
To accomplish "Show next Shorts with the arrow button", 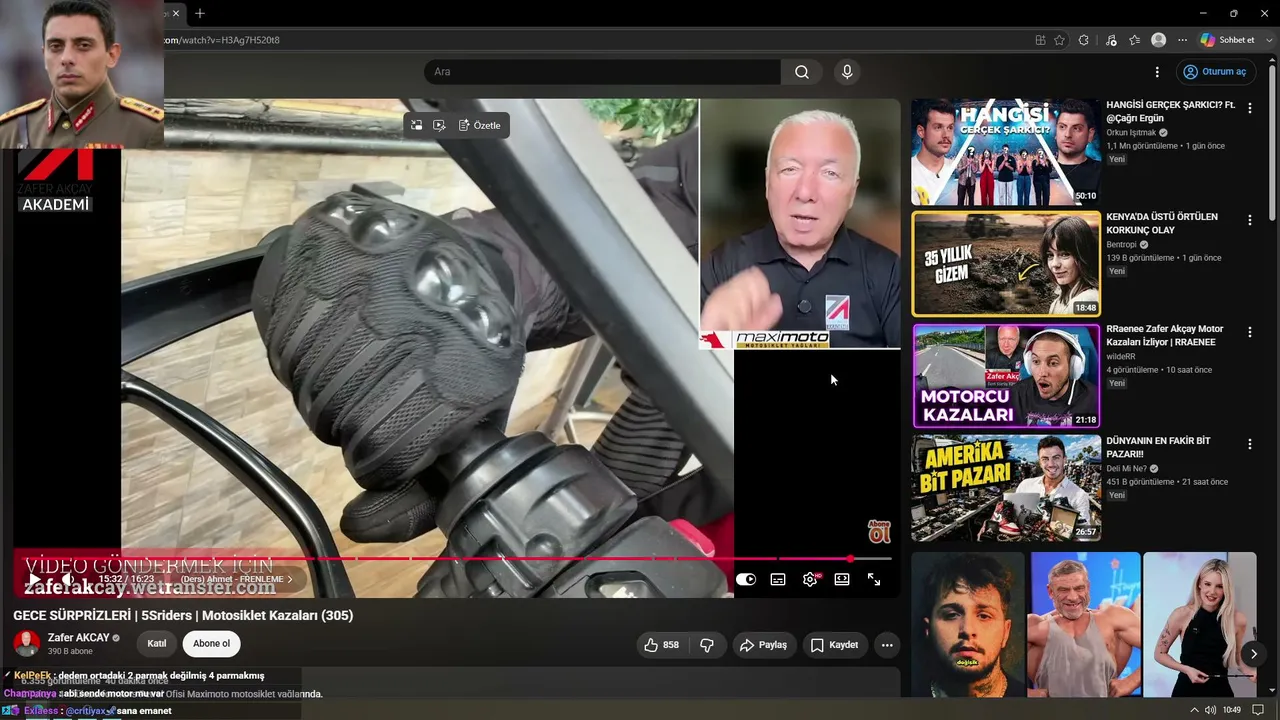I will pyautogui.click(x=1254, y=654).
